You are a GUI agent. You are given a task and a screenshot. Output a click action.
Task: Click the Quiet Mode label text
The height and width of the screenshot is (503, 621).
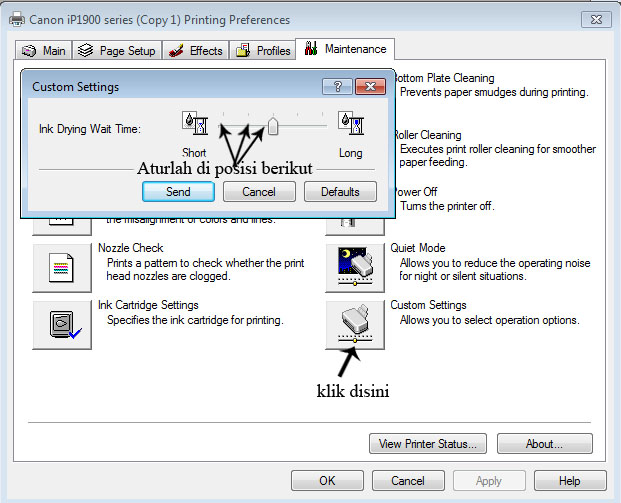point(418,248)
